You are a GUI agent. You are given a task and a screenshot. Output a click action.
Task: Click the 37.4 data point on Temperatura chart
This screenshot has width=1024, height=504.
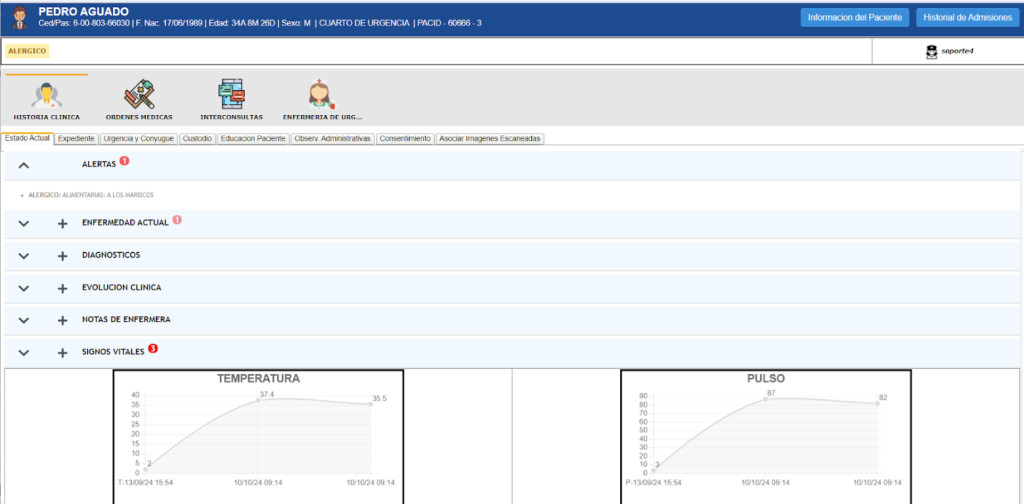[258, 401]
